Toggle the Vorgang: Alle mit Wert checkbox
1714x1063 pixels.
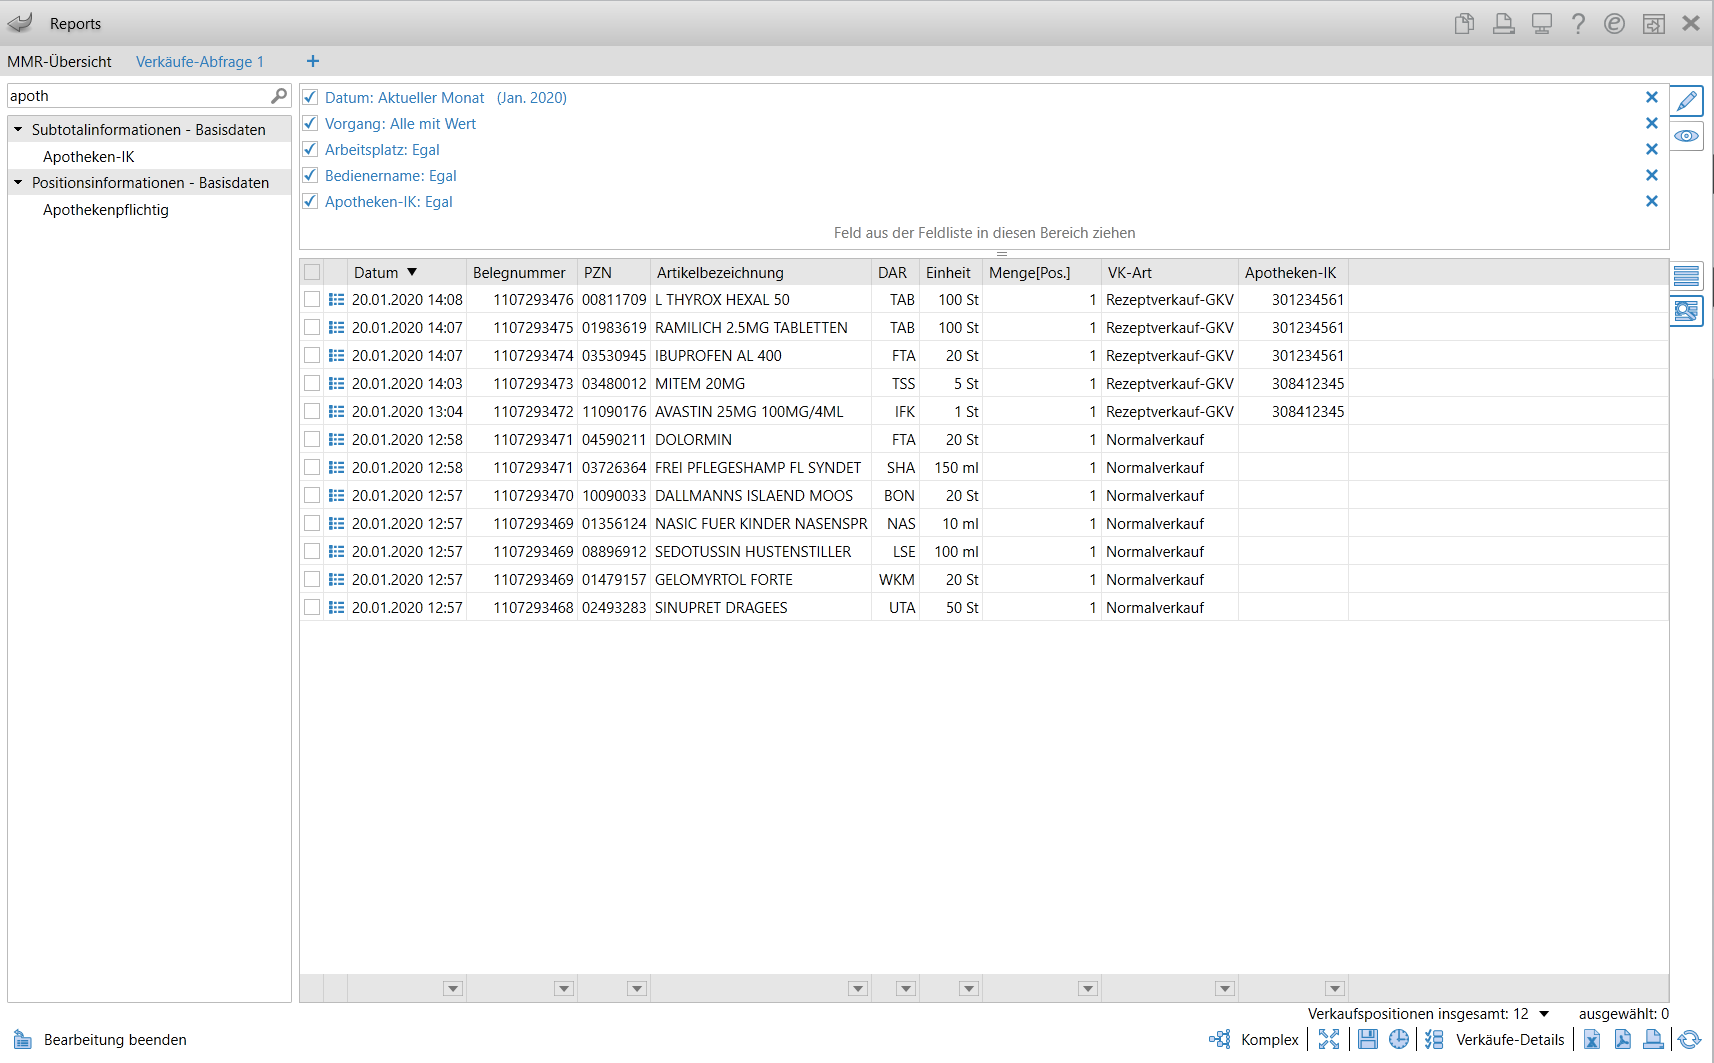(310, 123)
